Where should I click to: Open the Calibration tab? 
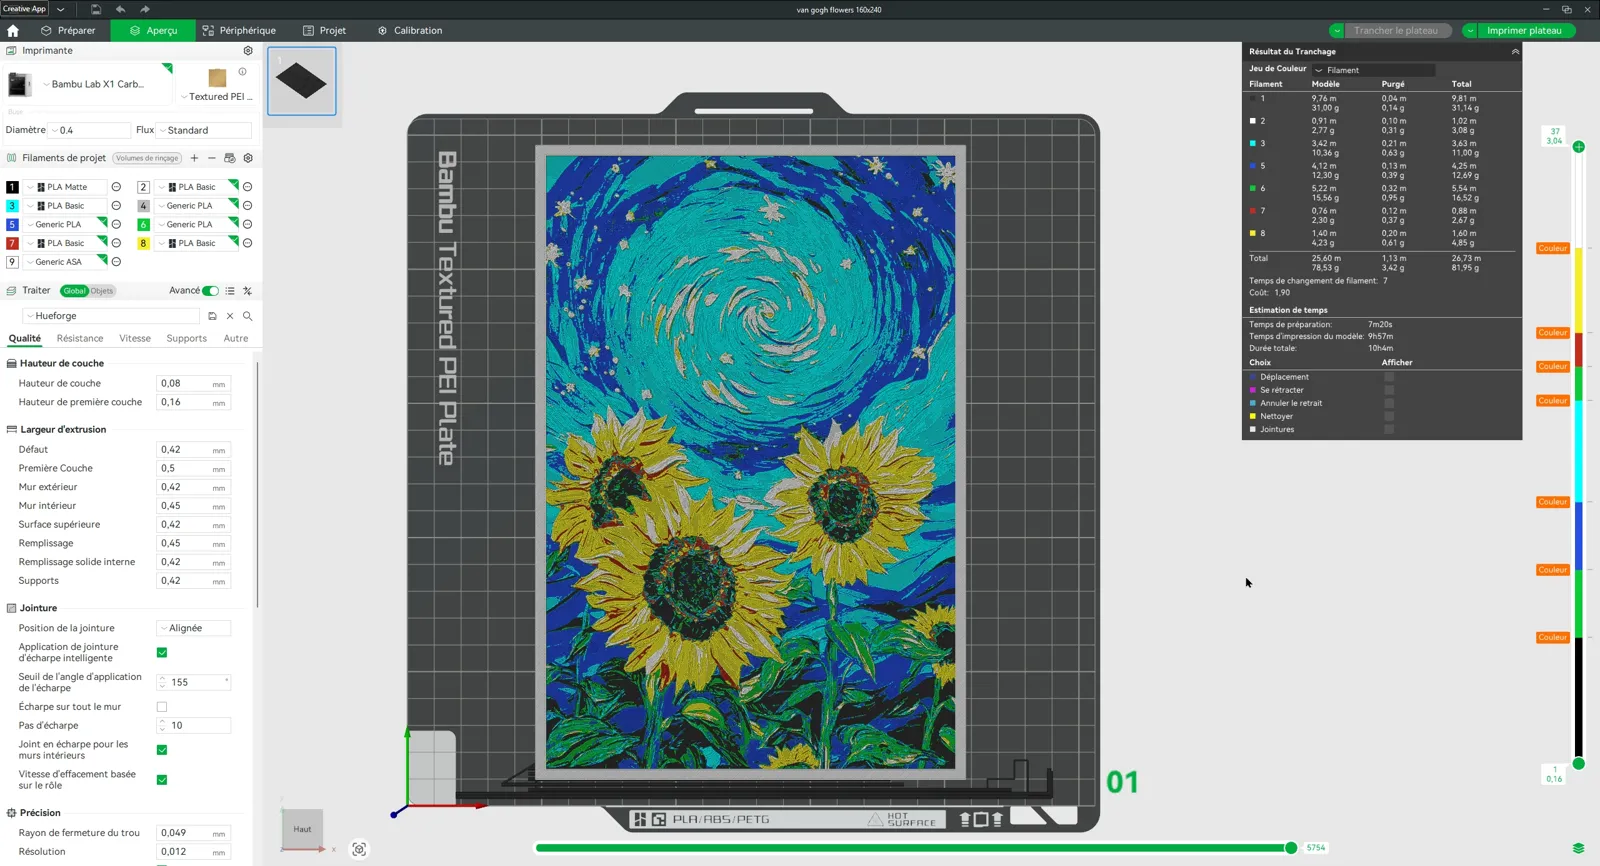click(x=410, y=31)
